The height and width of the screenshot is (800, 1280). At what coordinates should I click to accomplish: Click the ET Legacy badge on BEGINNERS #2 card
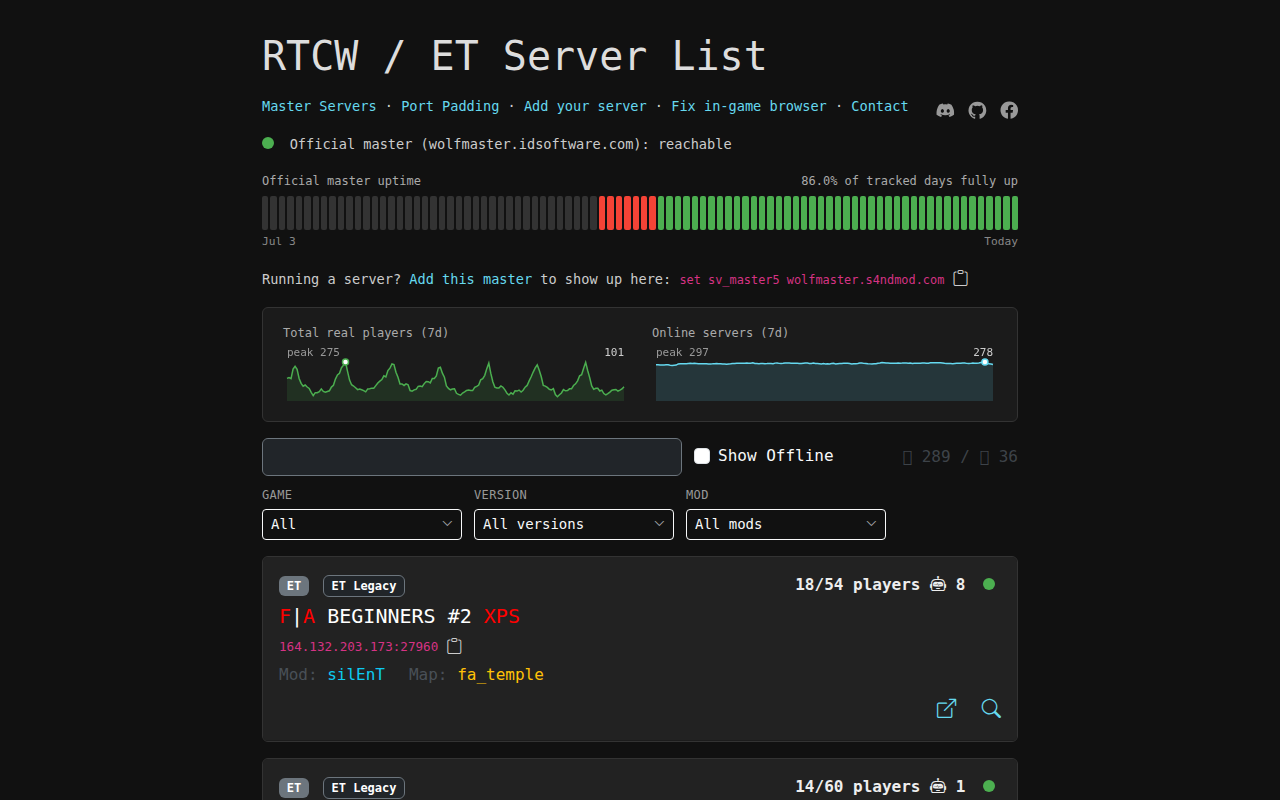(364, 586)
